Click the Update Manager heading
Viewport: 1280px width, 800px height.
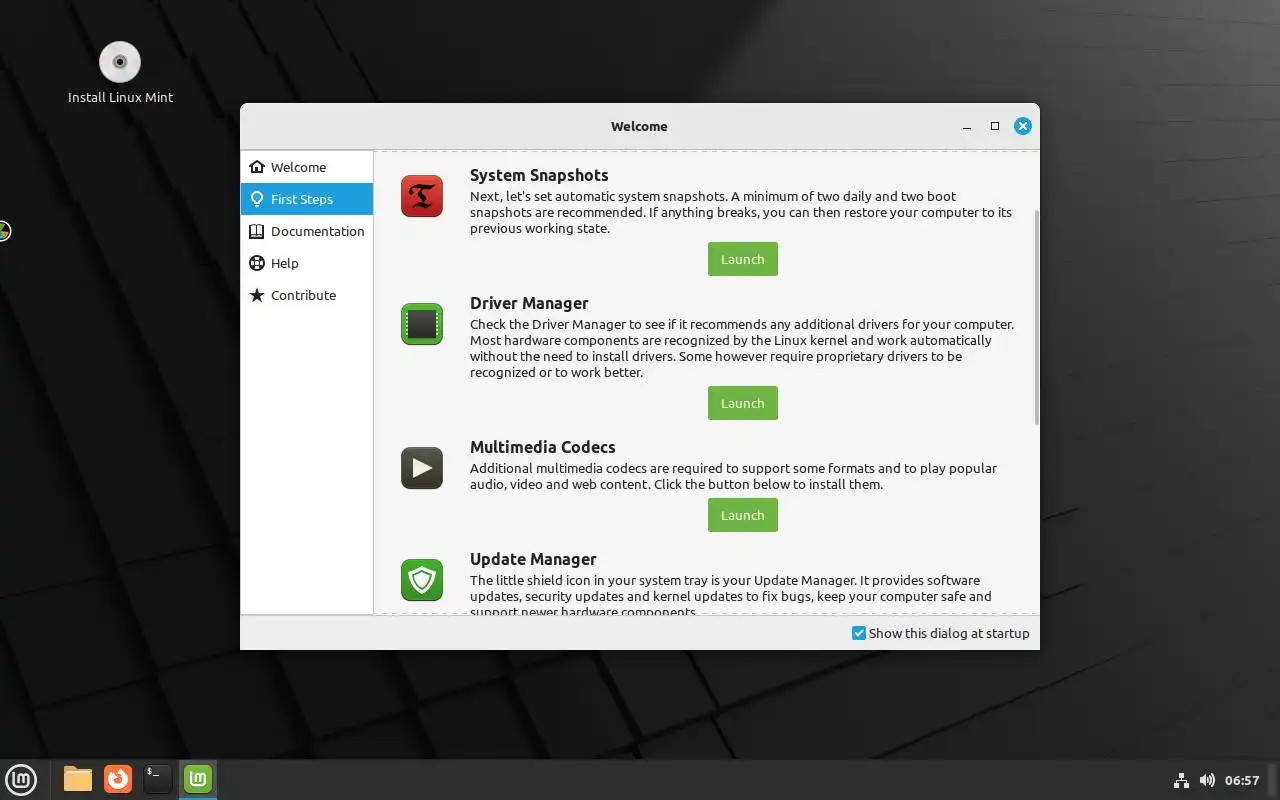pos(533,559)
